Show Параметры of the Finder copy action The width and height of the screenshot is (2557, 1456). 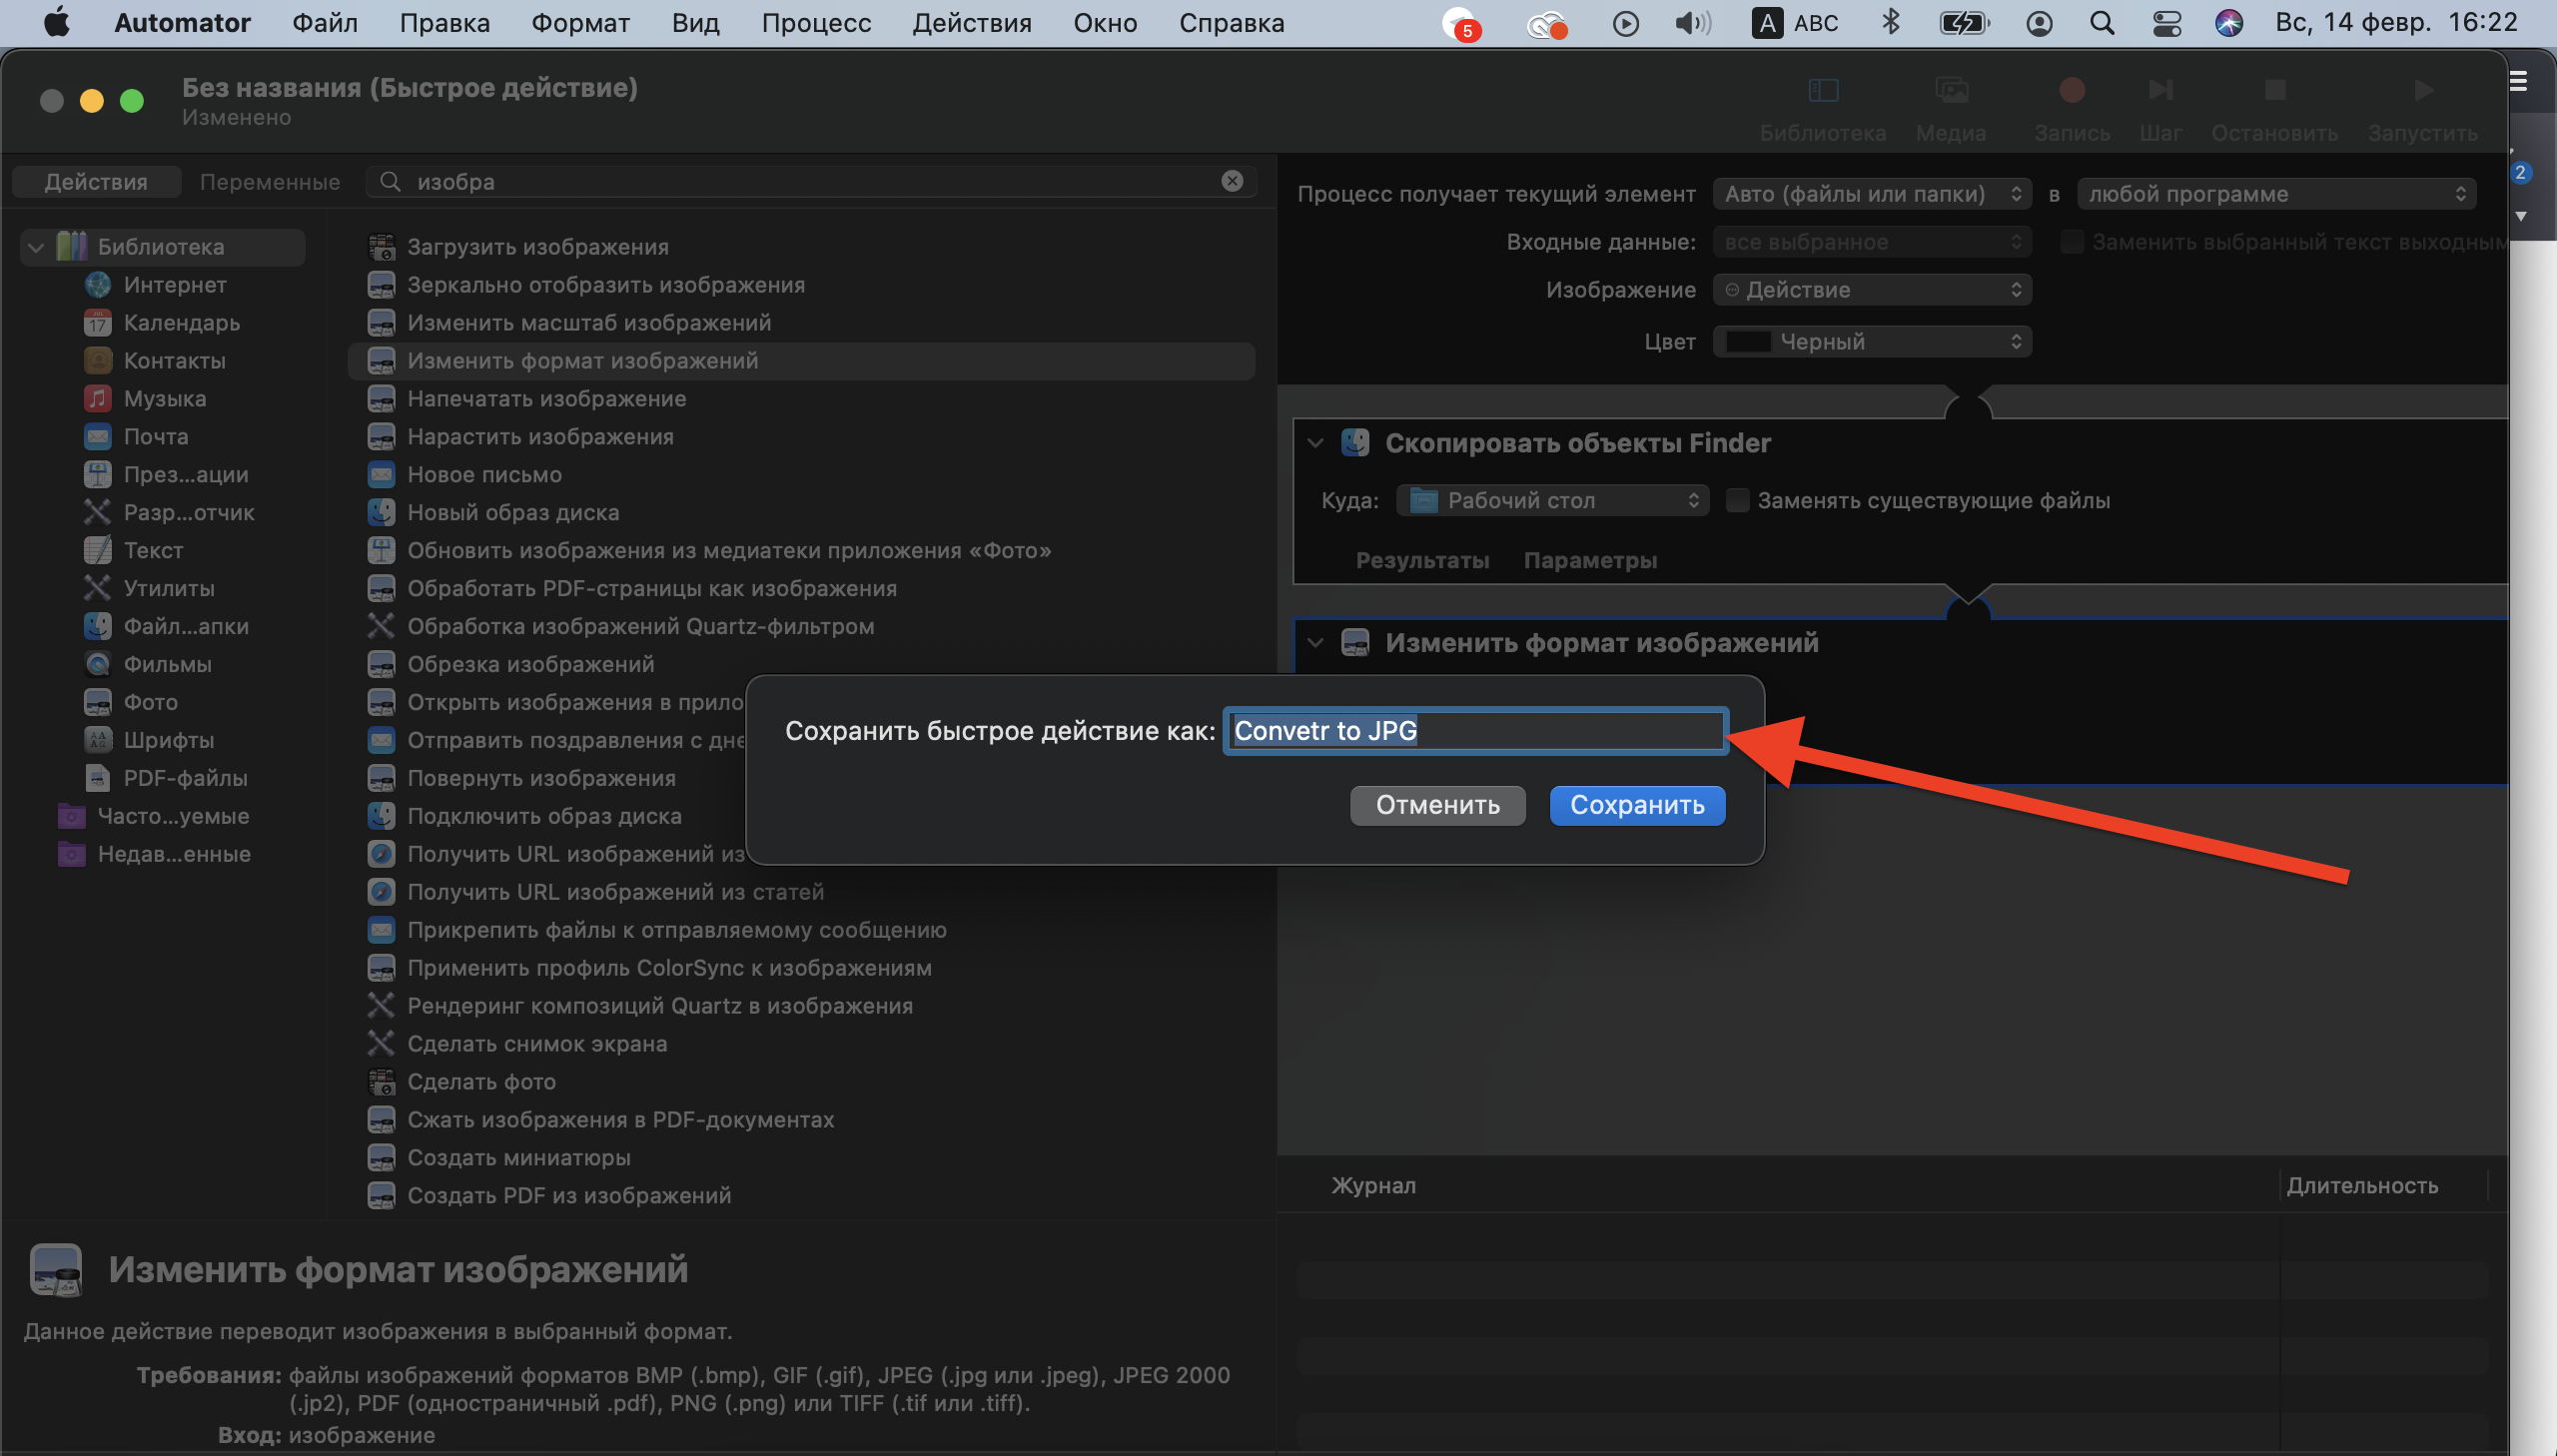(x=1590, y=561)
